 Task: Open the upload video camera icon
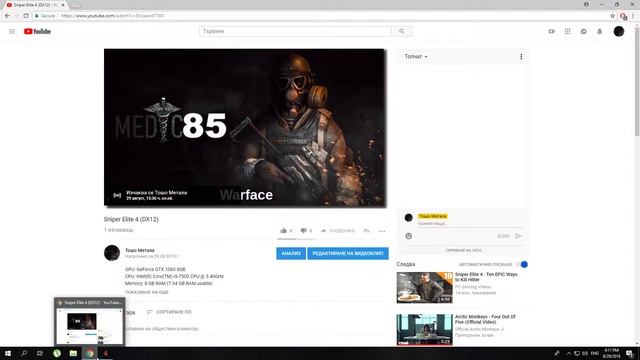click(551, 31)
